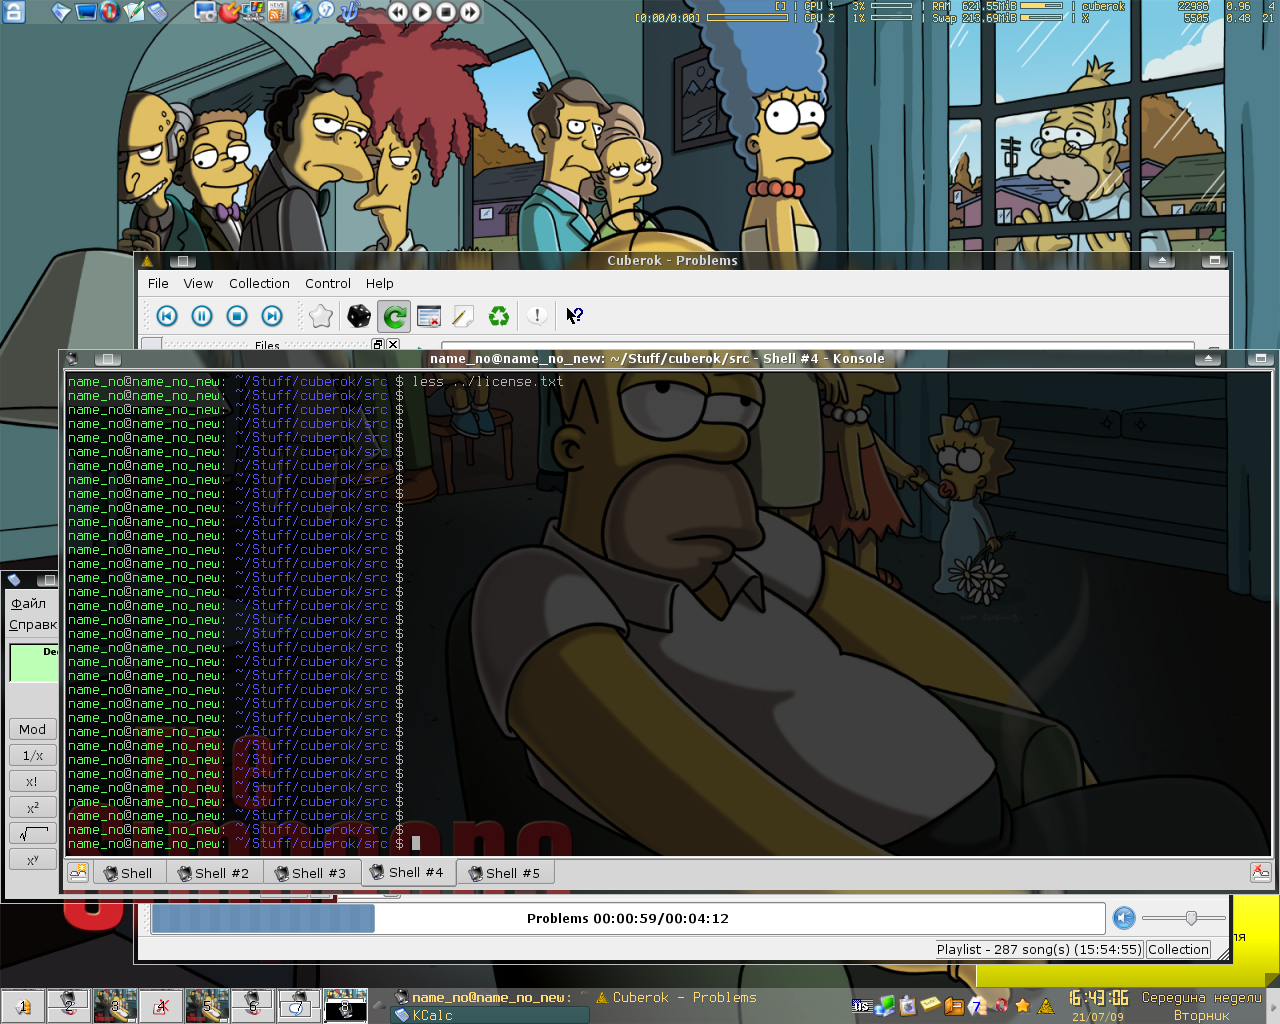
Task: Click the What's This help cursor icon
Action: (x=574, y=316)
